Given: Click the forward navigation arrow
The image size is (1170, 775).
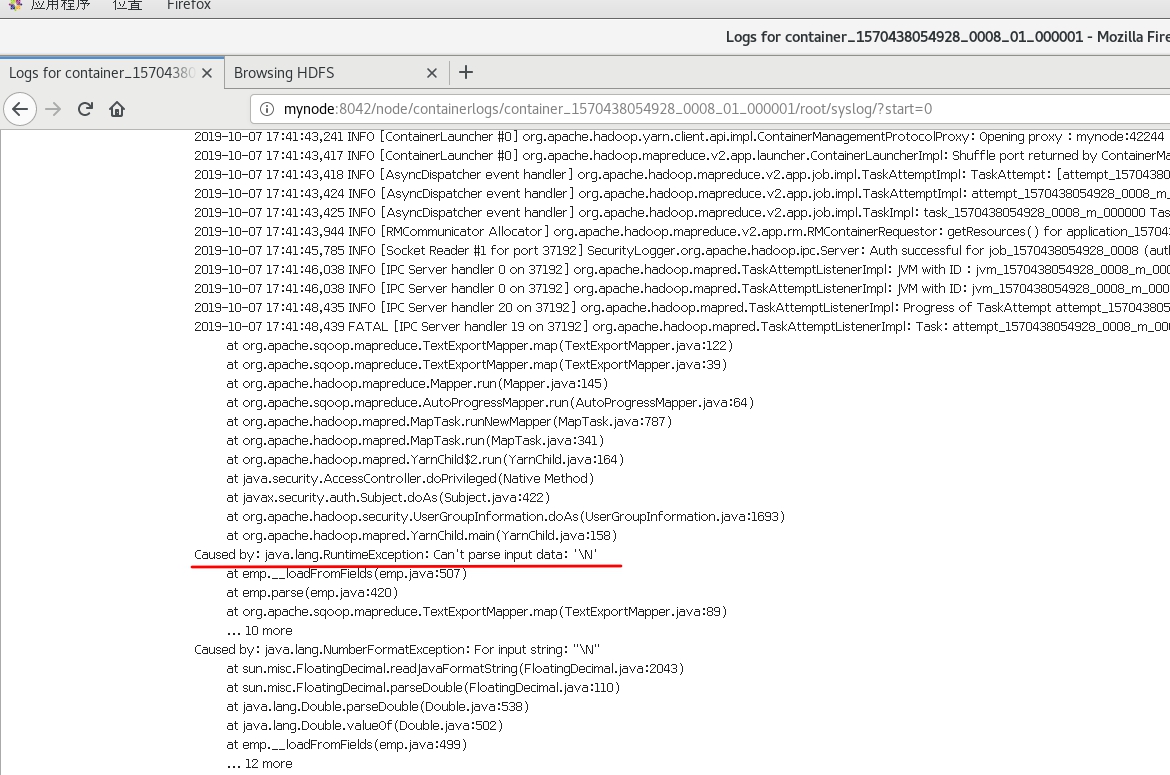Looking at the screenshot, I should coord(52,109).
